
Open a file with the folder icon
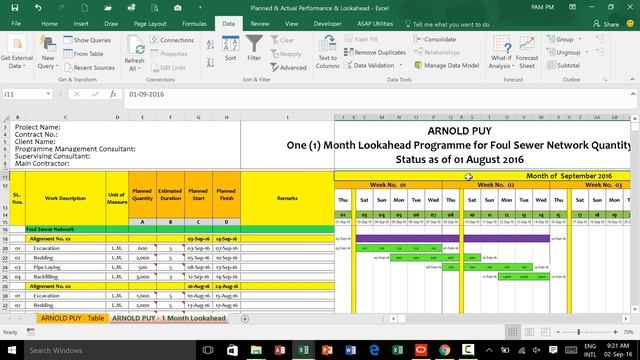click(108, 8)
